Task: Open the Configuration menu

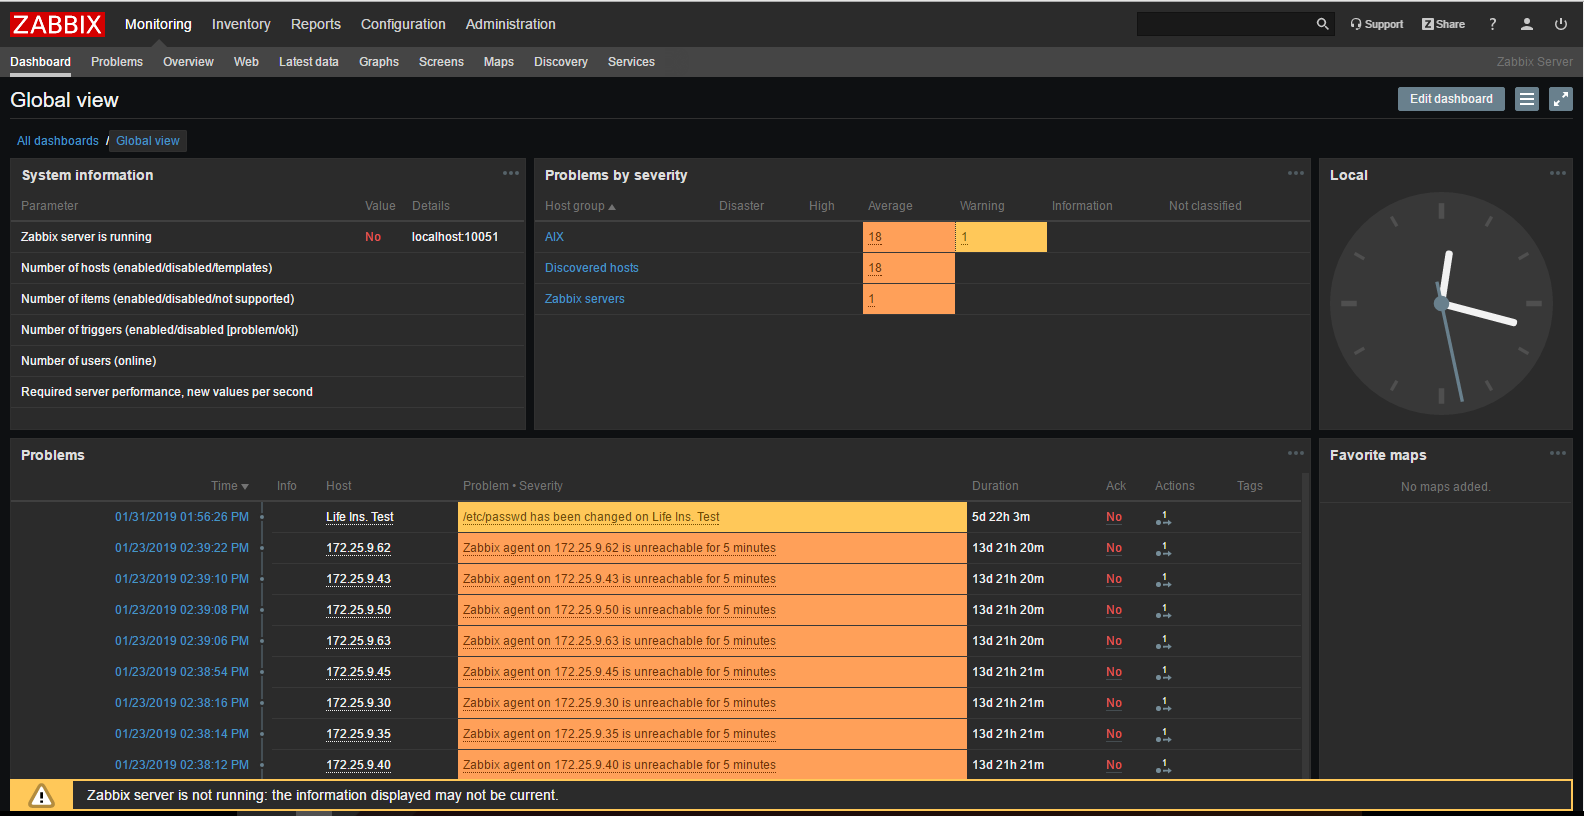Action: coord(403,24)
